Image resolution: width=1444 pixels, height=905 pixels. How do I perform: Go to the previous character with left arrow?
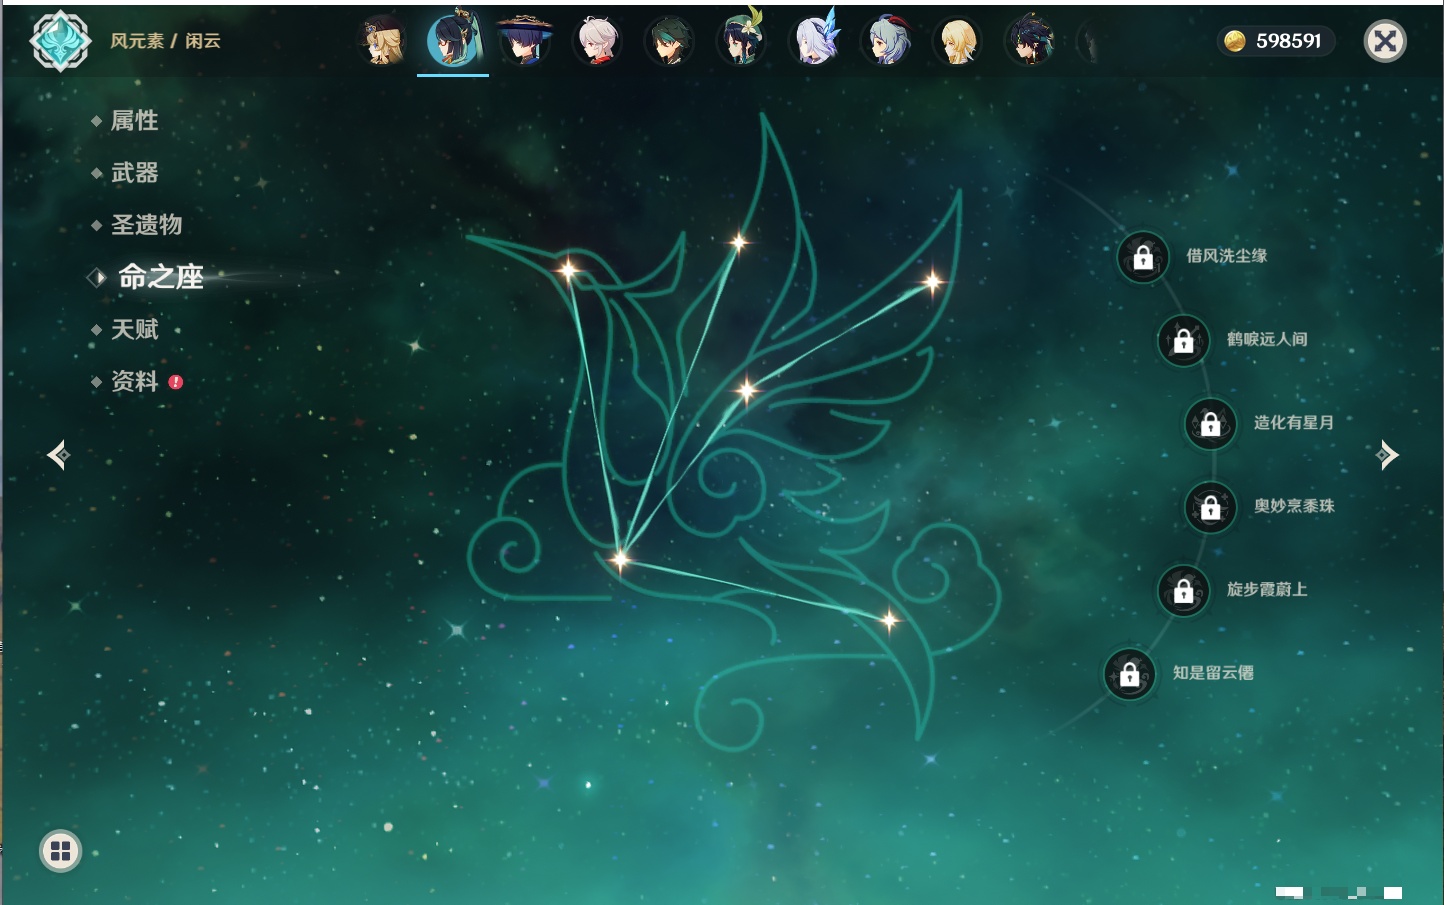coord(58,455)
